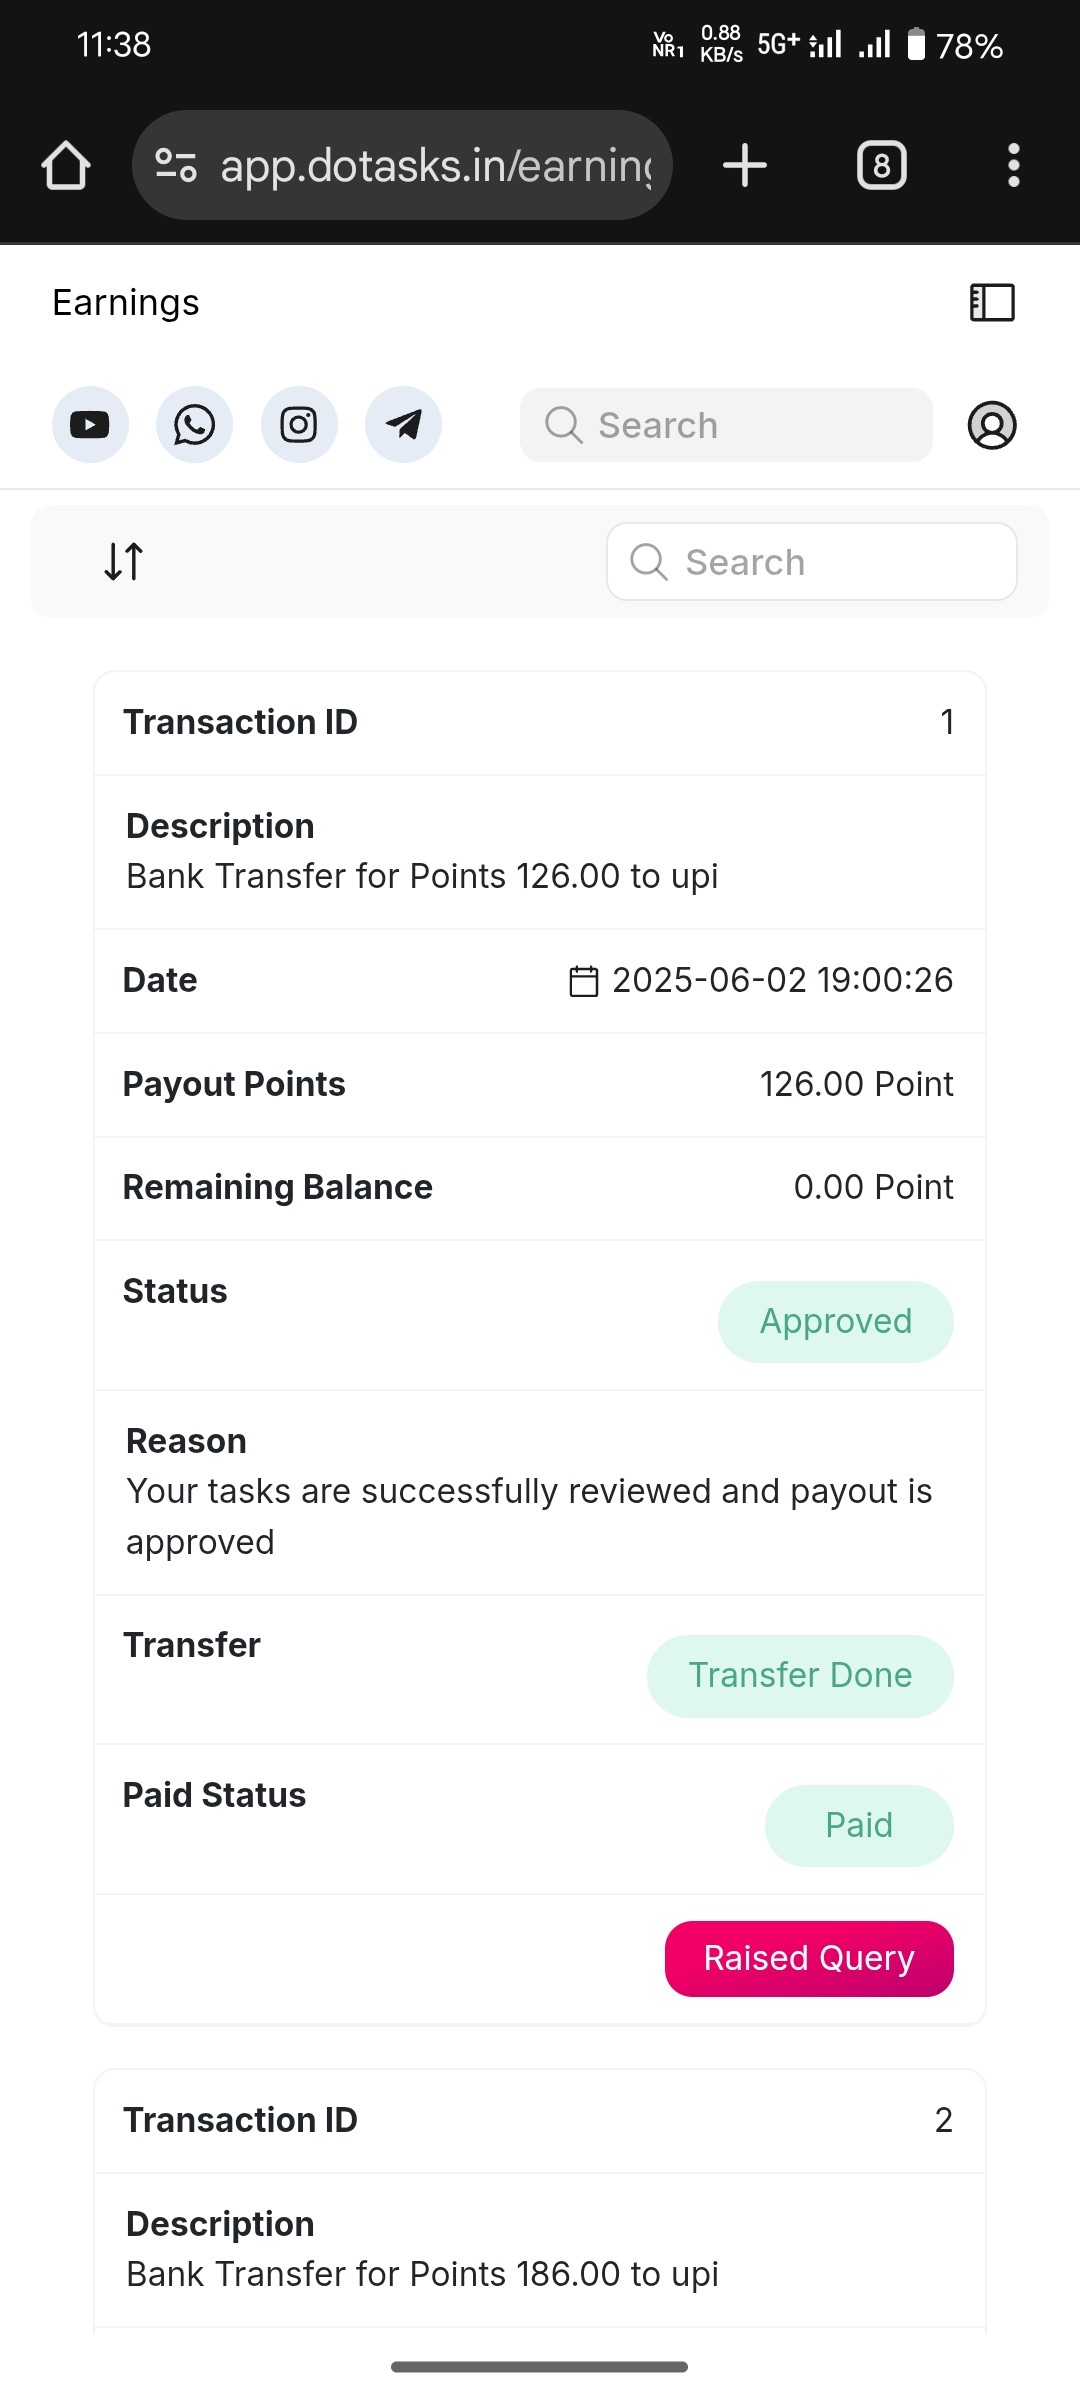Viewport: 1080px width, 2400px height.
Task: Open the Instagram icon
Action: [299, 425]
